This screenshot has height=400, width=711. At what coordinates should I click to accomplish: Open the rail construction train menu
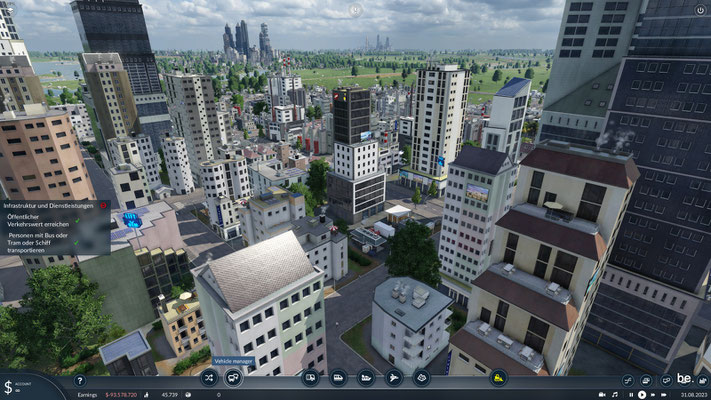pos(338,378)
